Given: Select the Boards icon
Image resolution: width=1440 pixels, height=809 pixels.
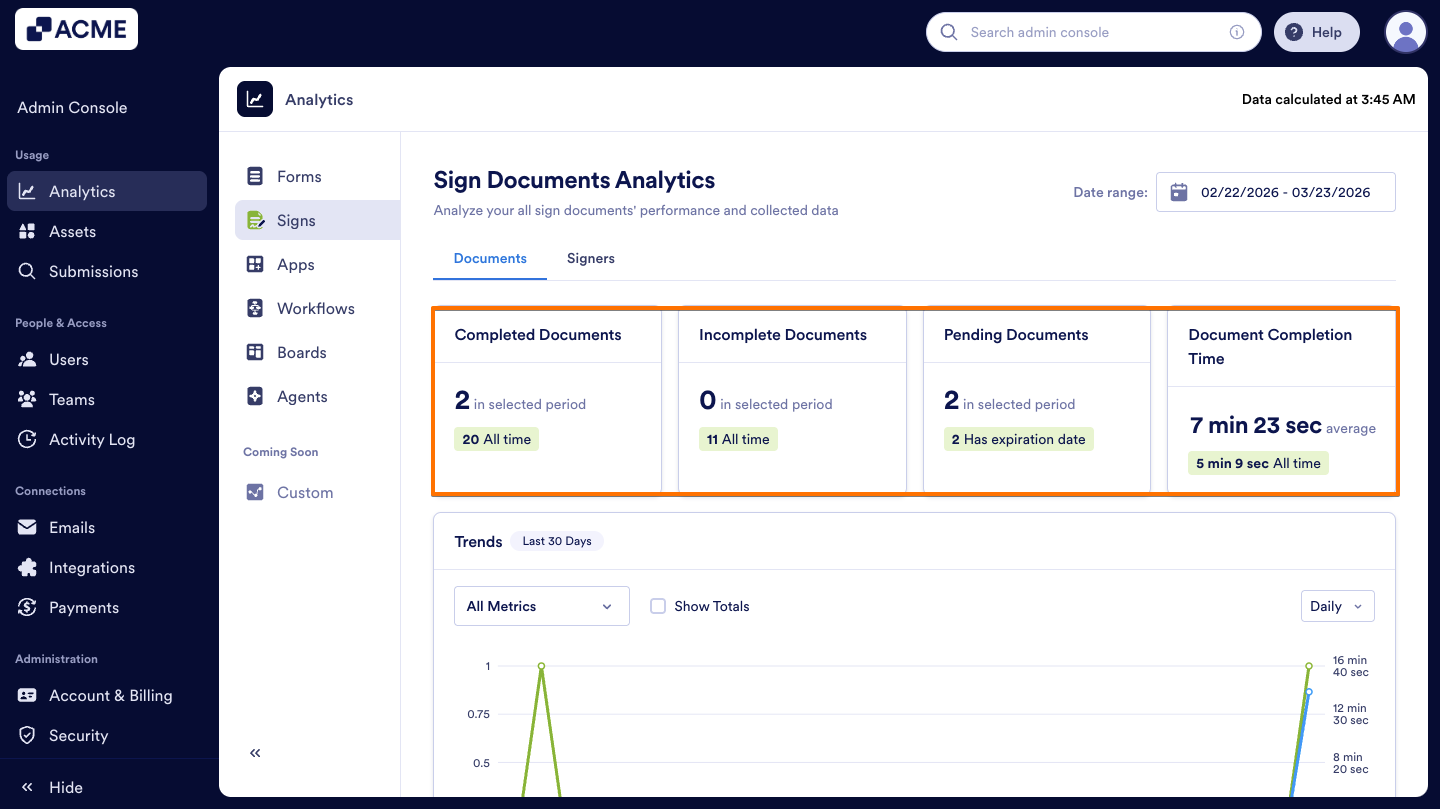Looking at the screenshot, I should pyautogui.click(x=257, y=352).
